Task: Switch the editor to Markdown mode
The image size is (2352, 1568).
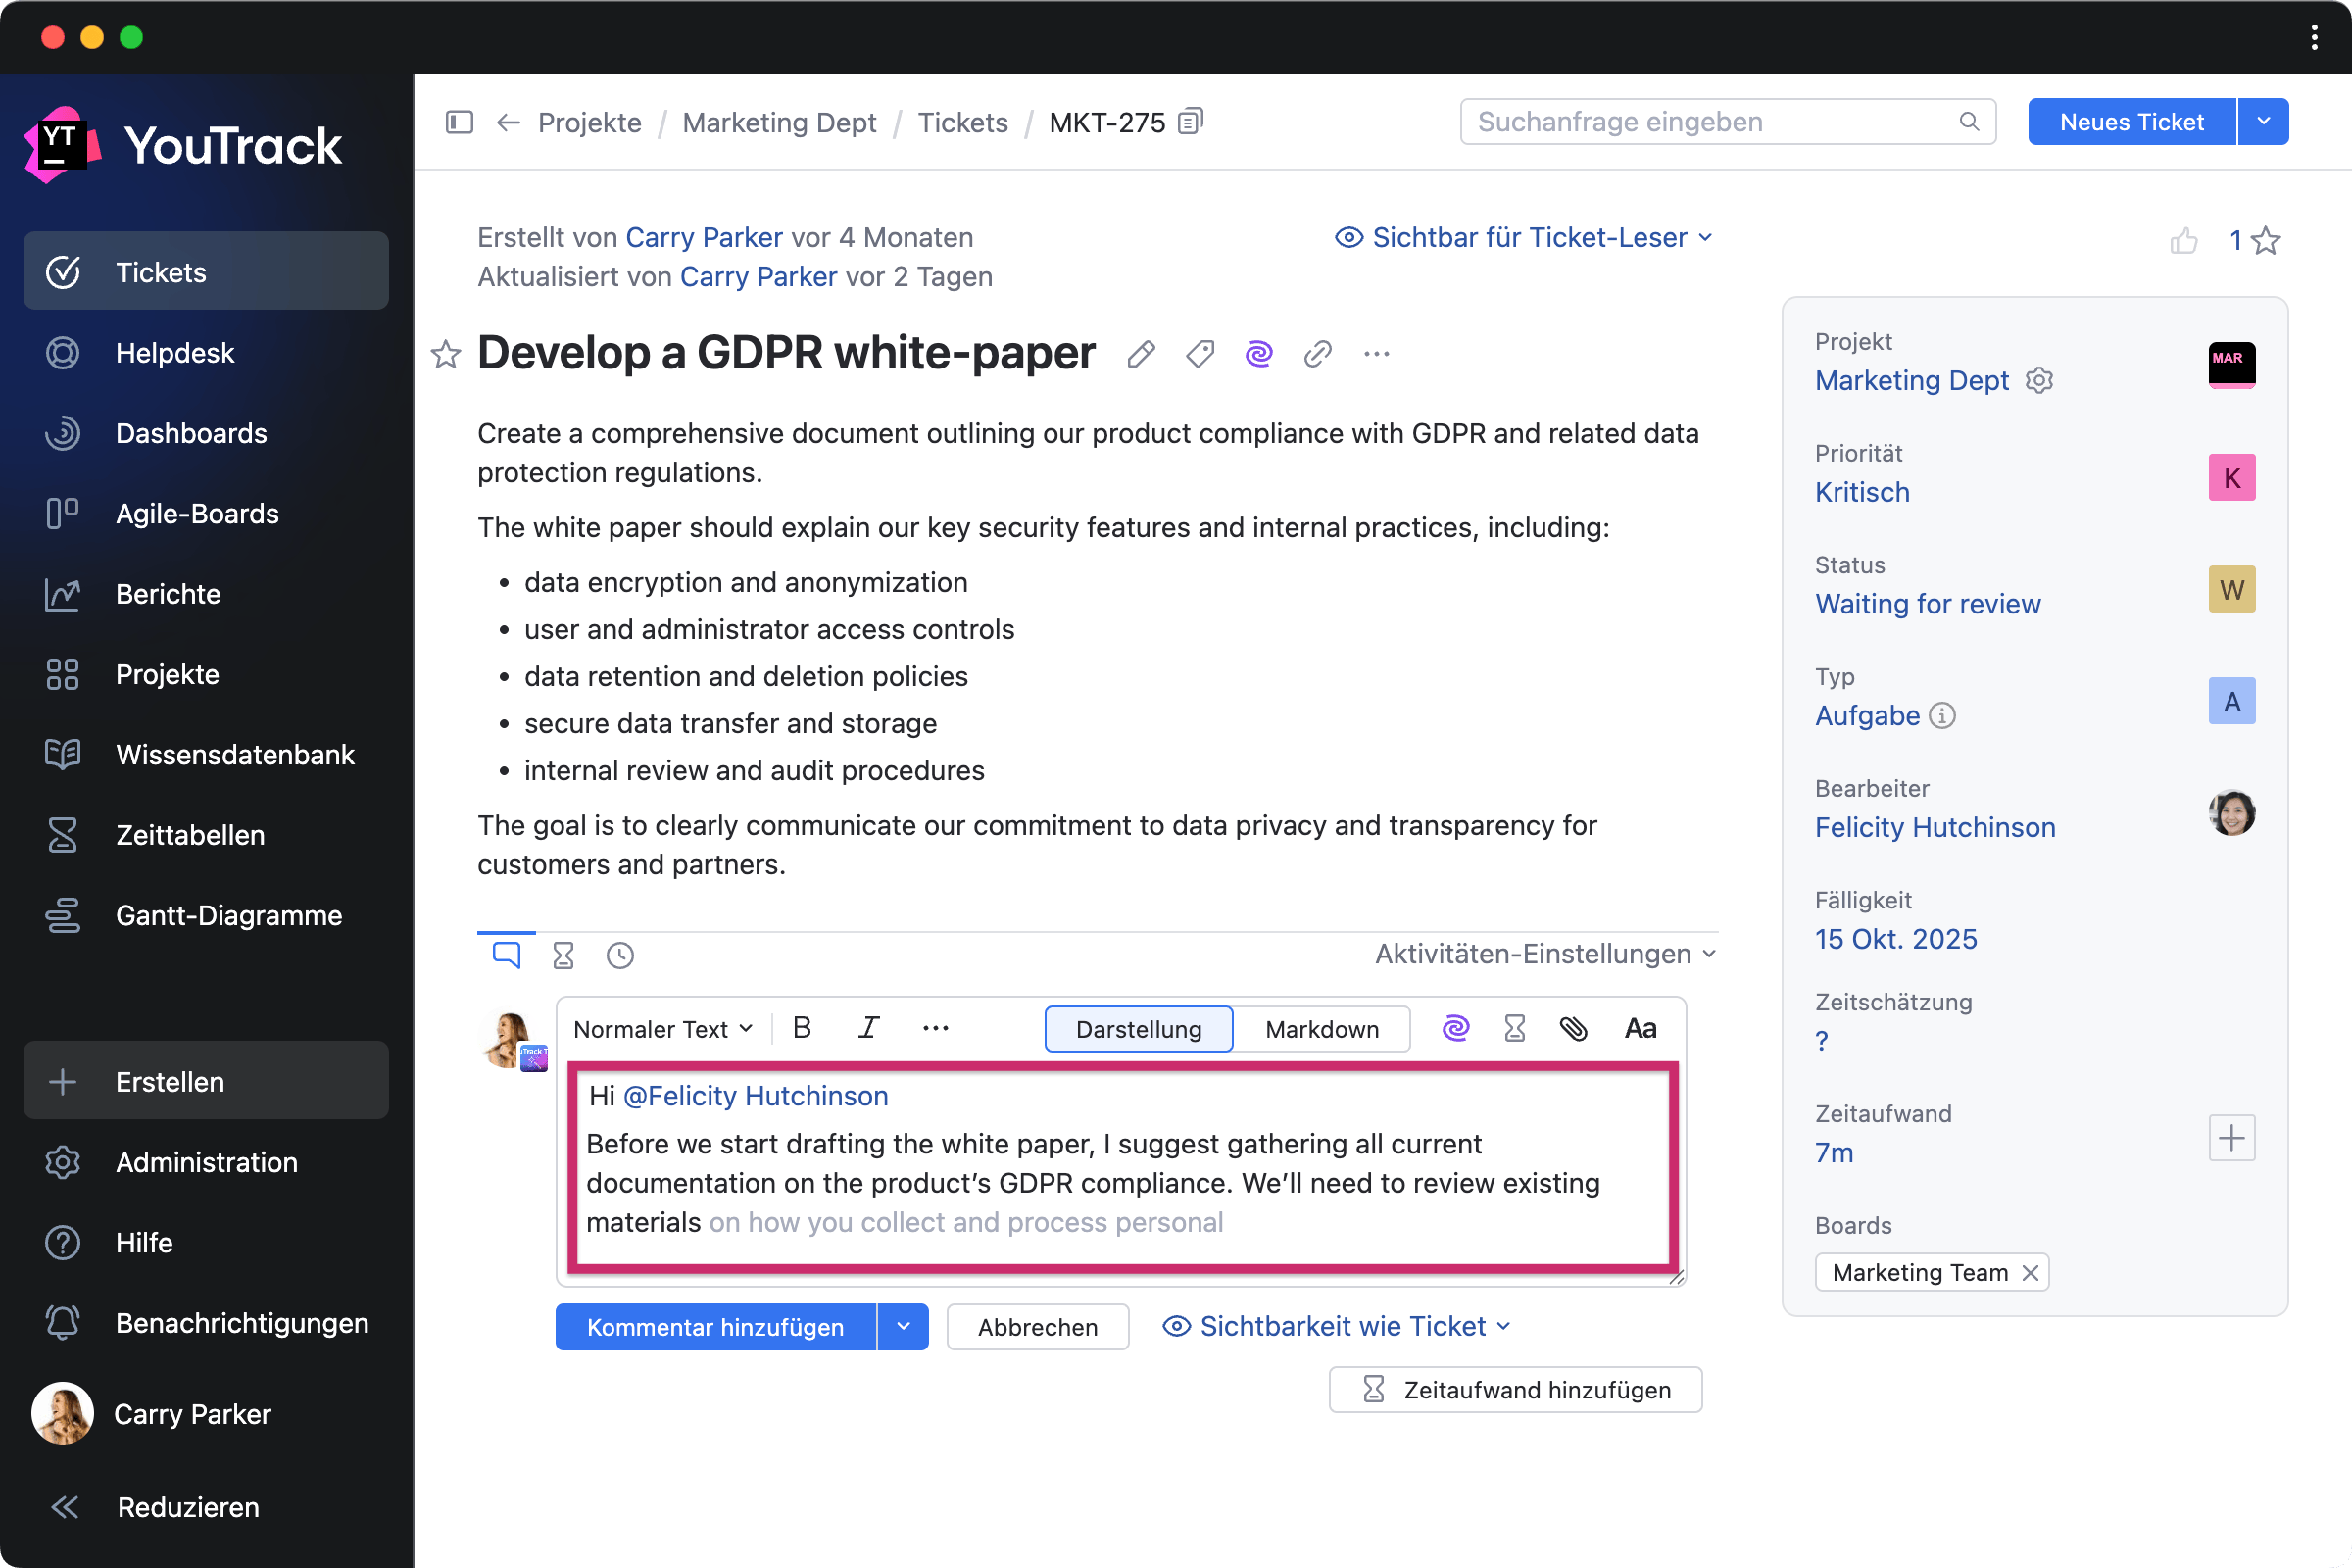Action: click(x=1321, y=1029)
